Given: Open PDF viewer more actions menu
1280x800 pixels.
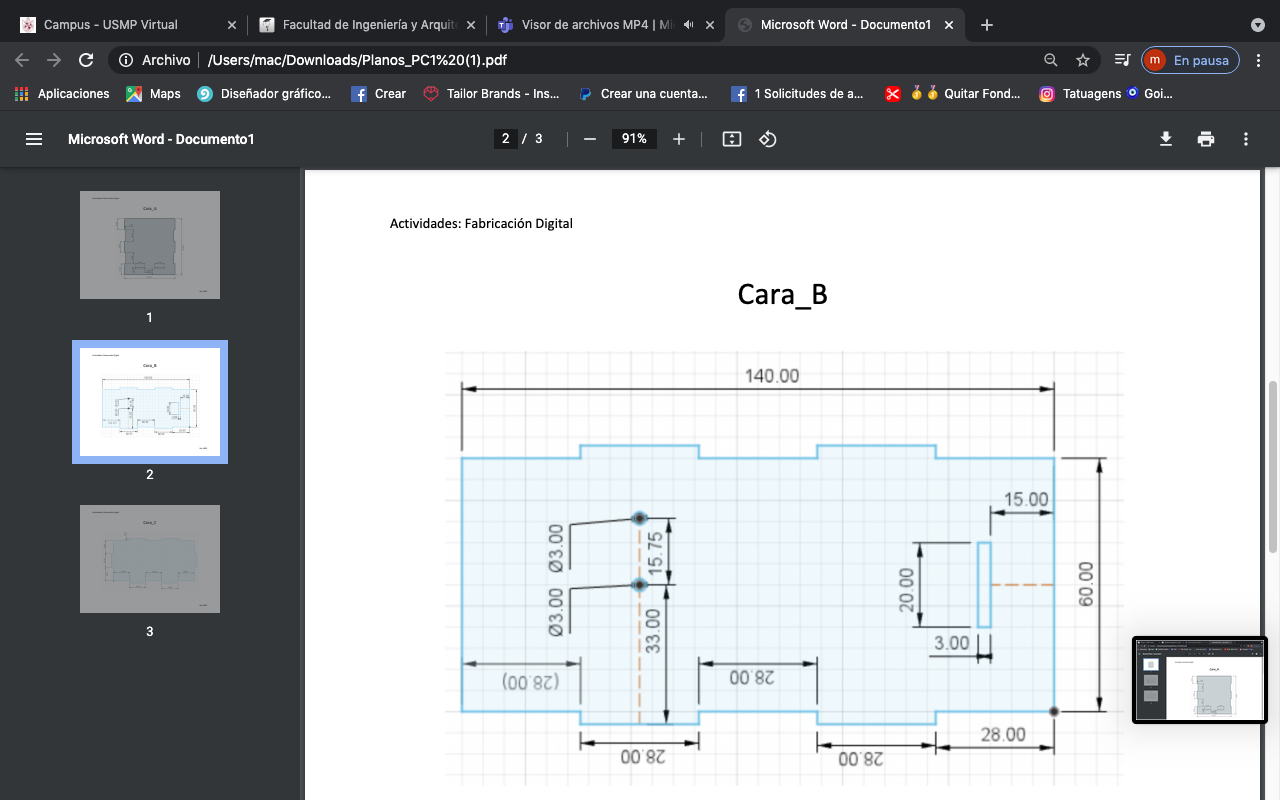Looking at the screenshot, I should tap(1246, 139).
